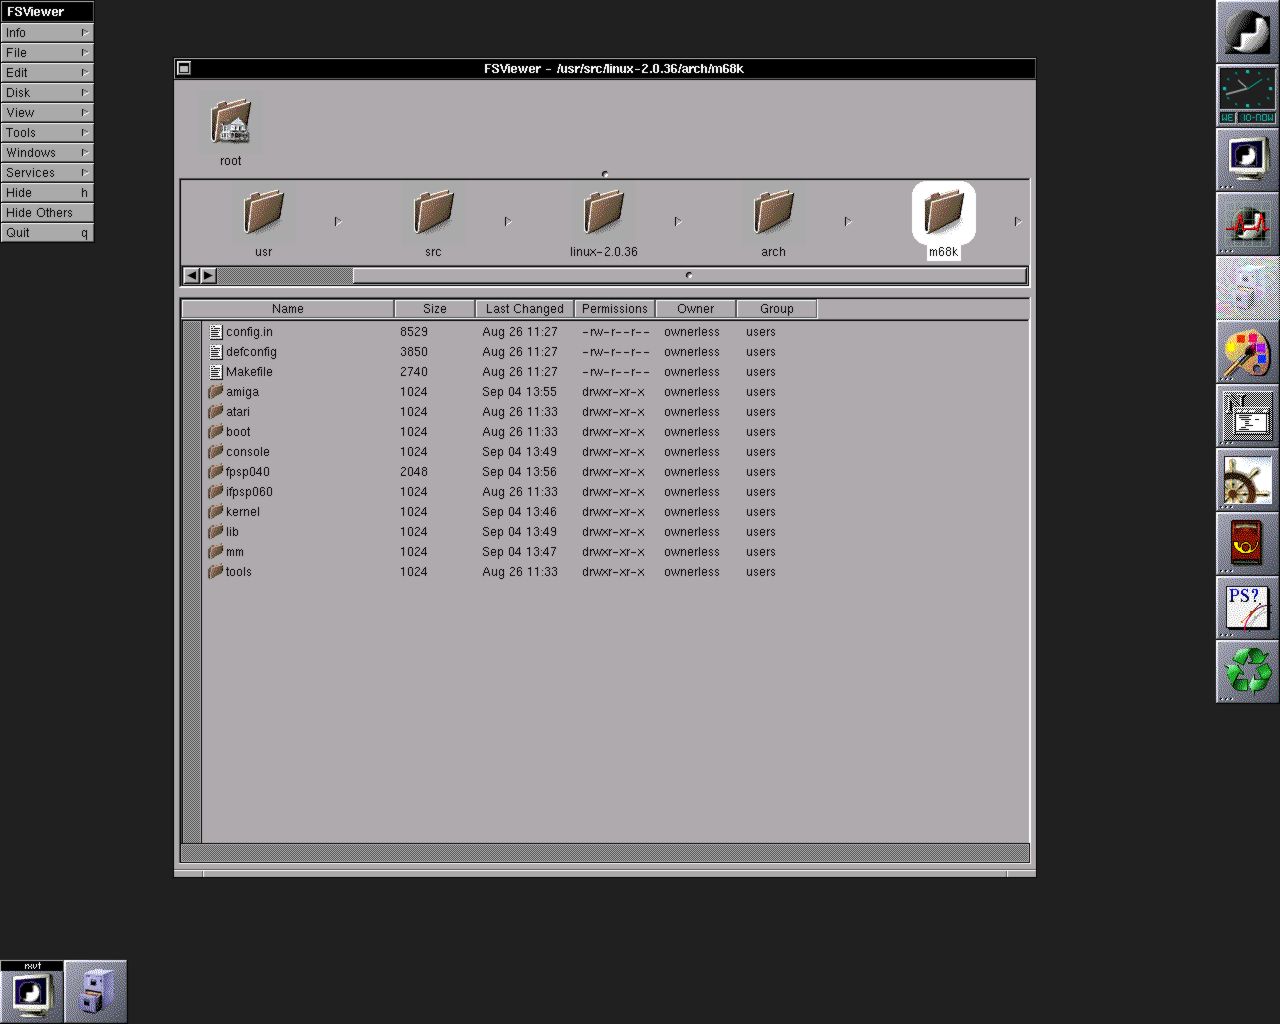Open the root home folder icon

click(x=231, y=122)
